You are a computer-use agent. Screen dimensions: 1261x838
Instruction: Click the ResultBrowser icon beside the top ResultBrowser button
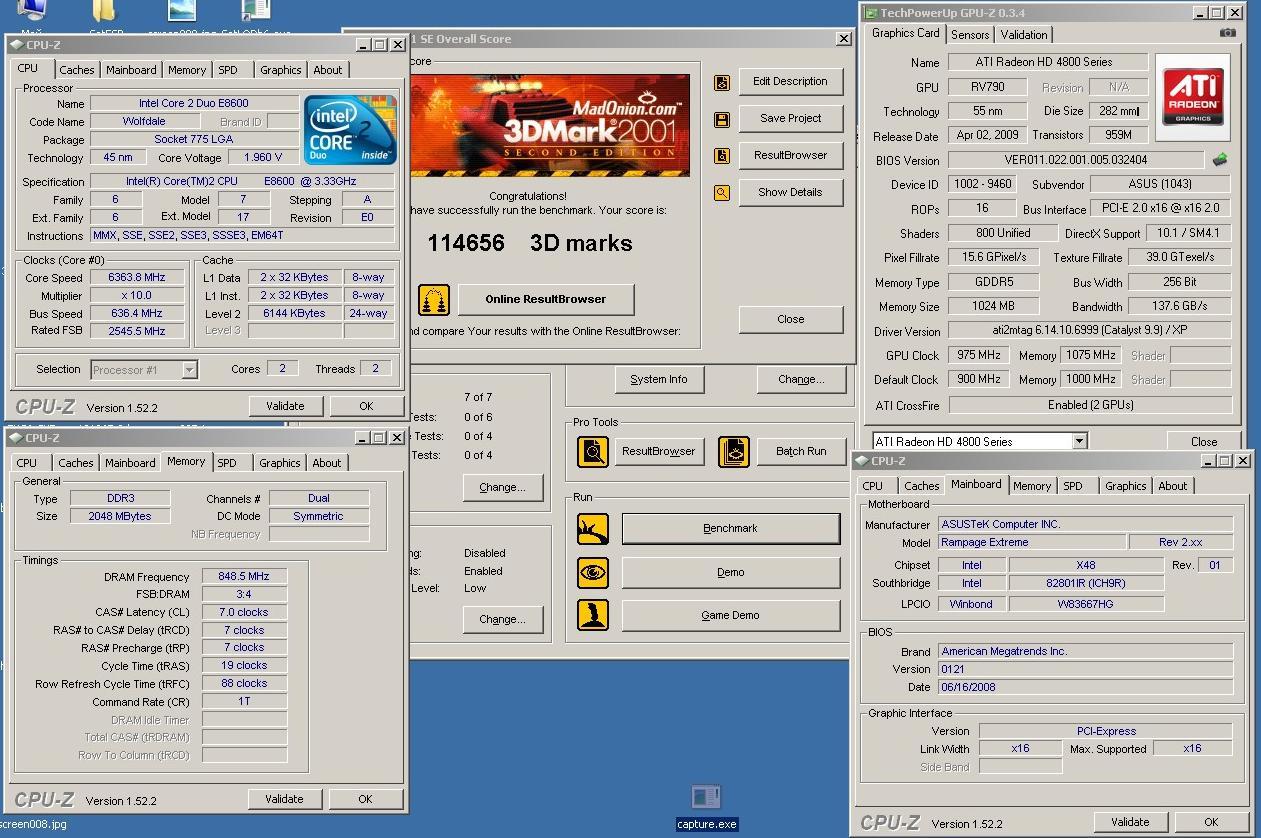722,156
